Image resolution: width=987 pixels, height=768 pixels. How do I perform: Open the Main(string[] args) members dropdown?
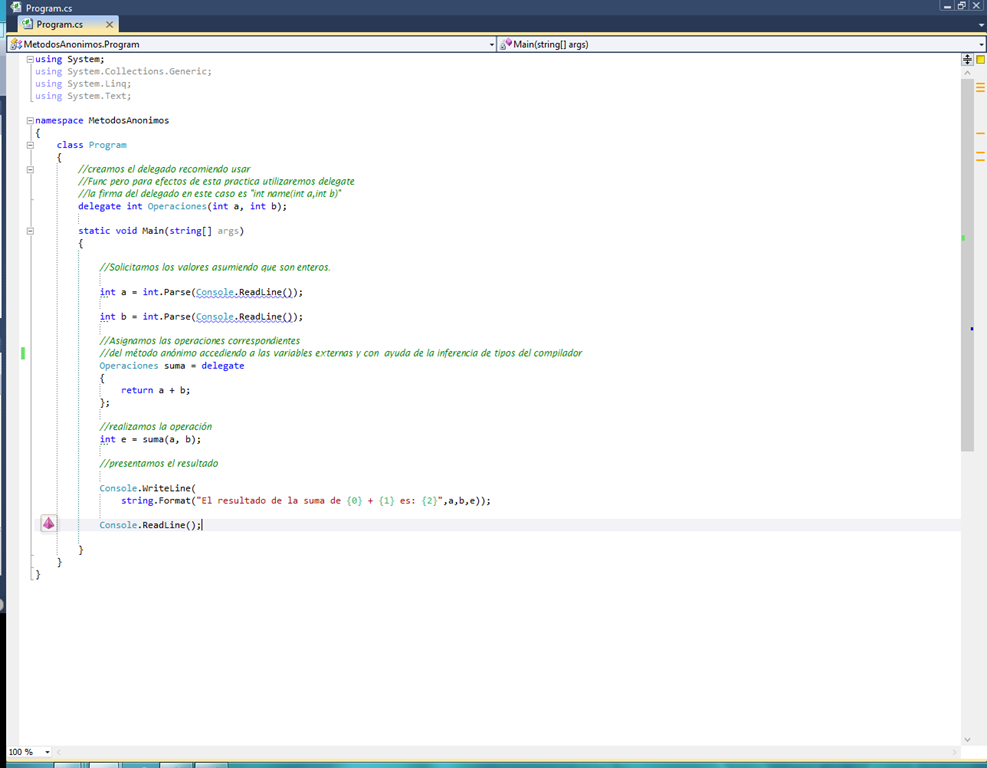(x=979, y=44)
